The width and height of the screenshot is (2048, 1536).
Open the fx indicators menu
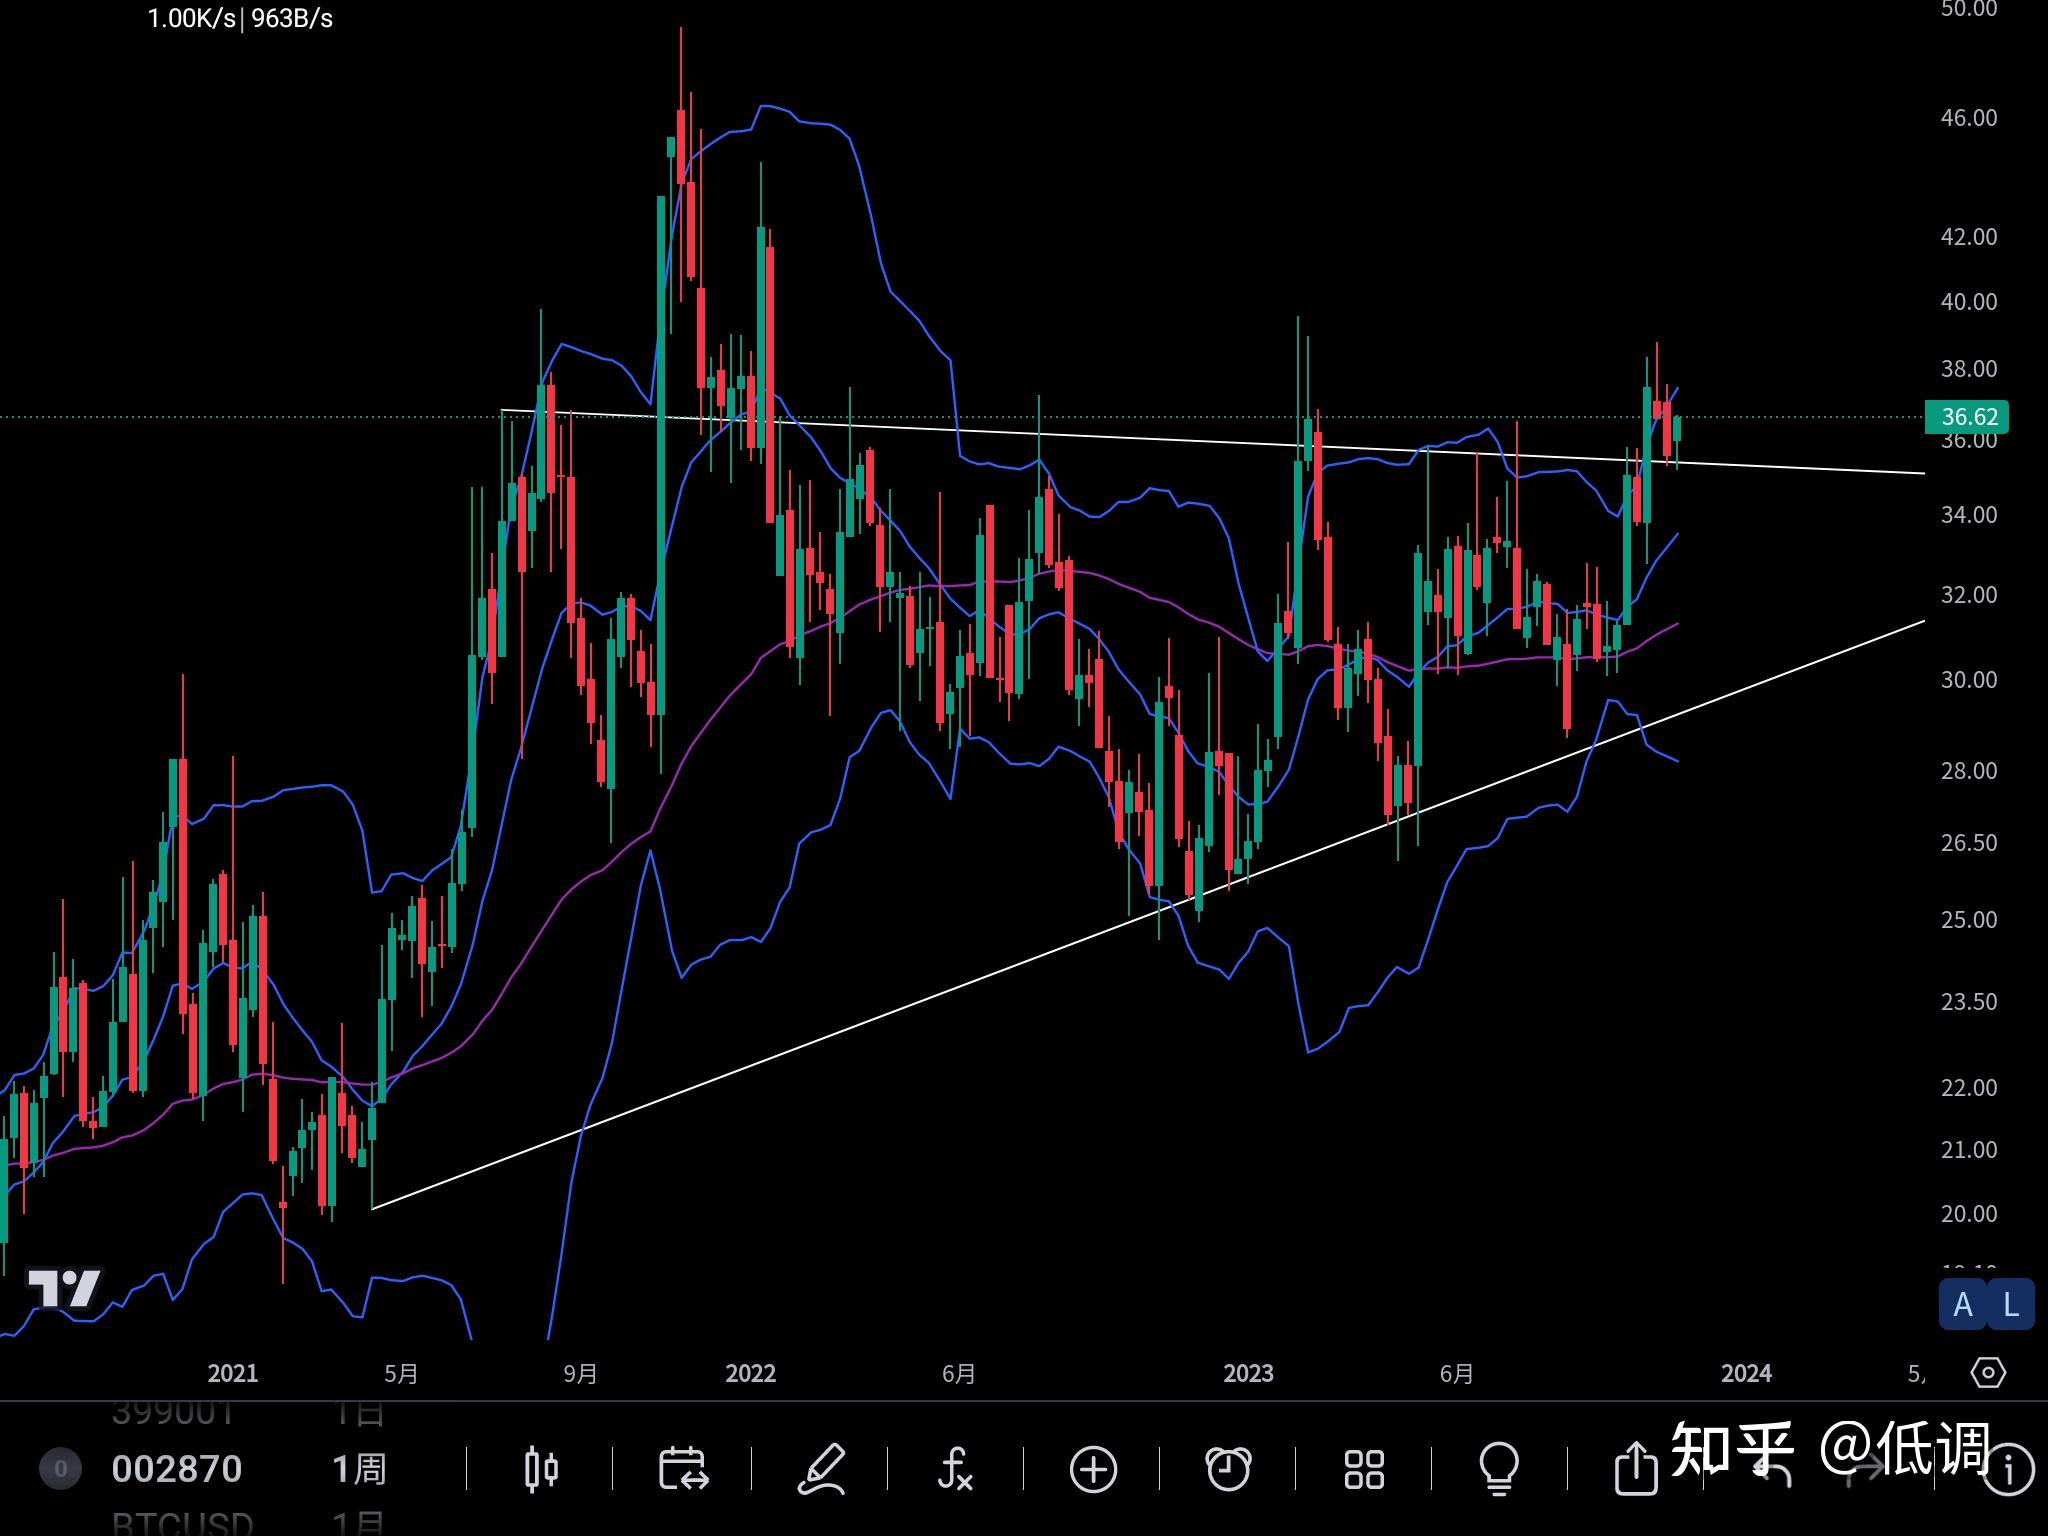click(955, 1469)
